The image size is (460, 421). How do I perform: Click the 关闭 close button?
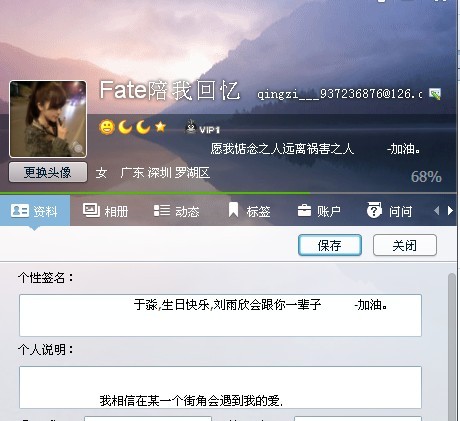click(405, 245)
